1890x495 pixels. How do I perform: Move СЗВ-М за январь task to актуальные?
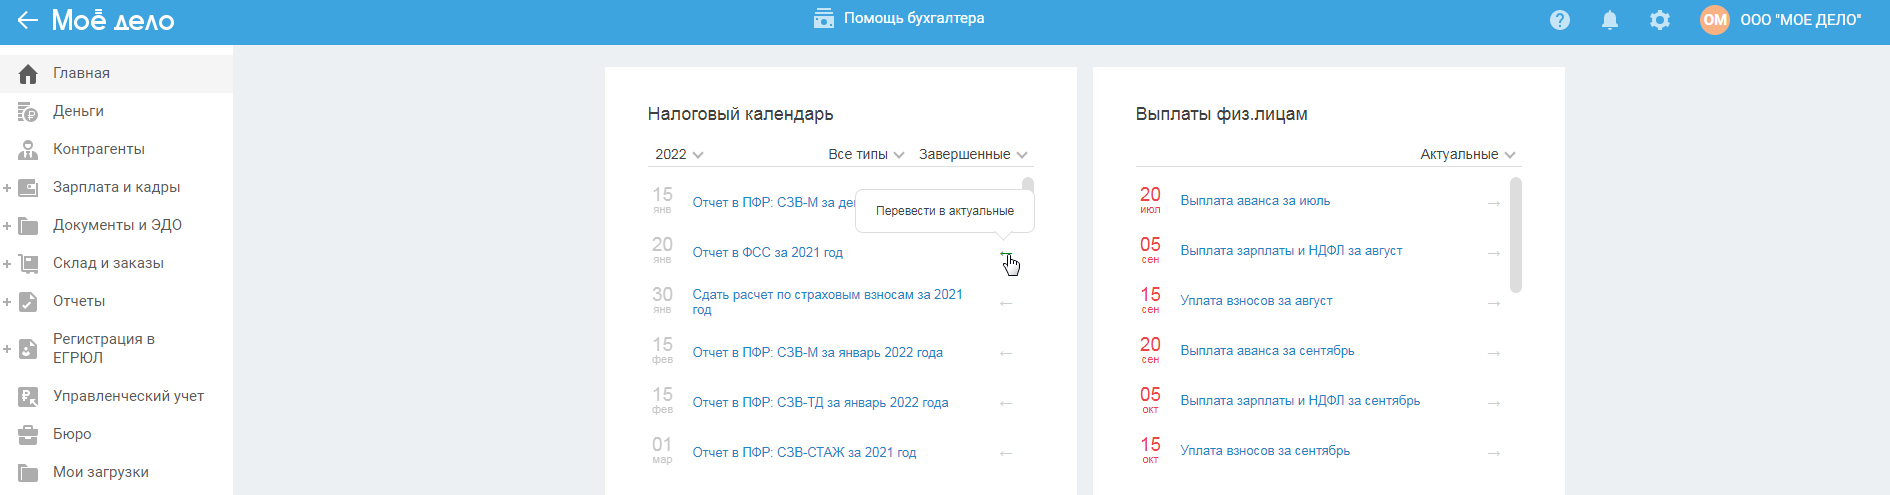click(1006, 353)
